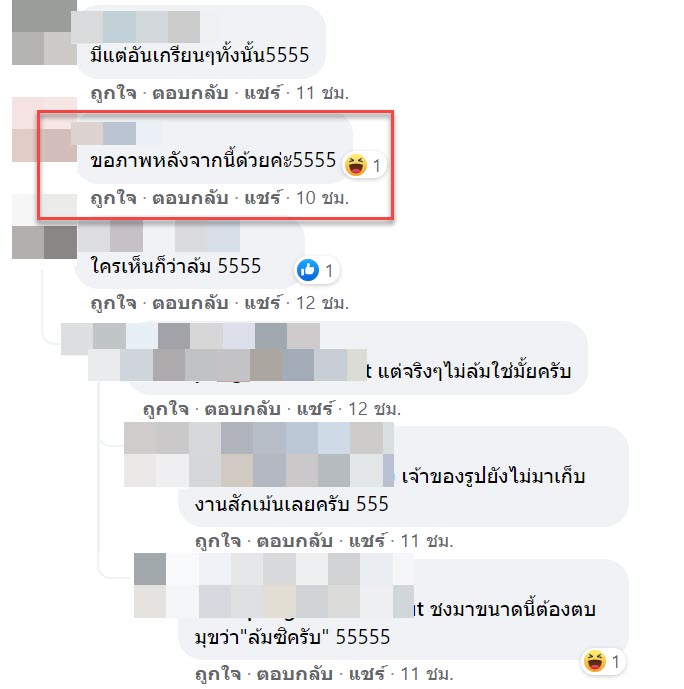This screenshot has height=689, width=684.
Task: Open the 10 ชม. timestamp link
Action: click(322, 198)
